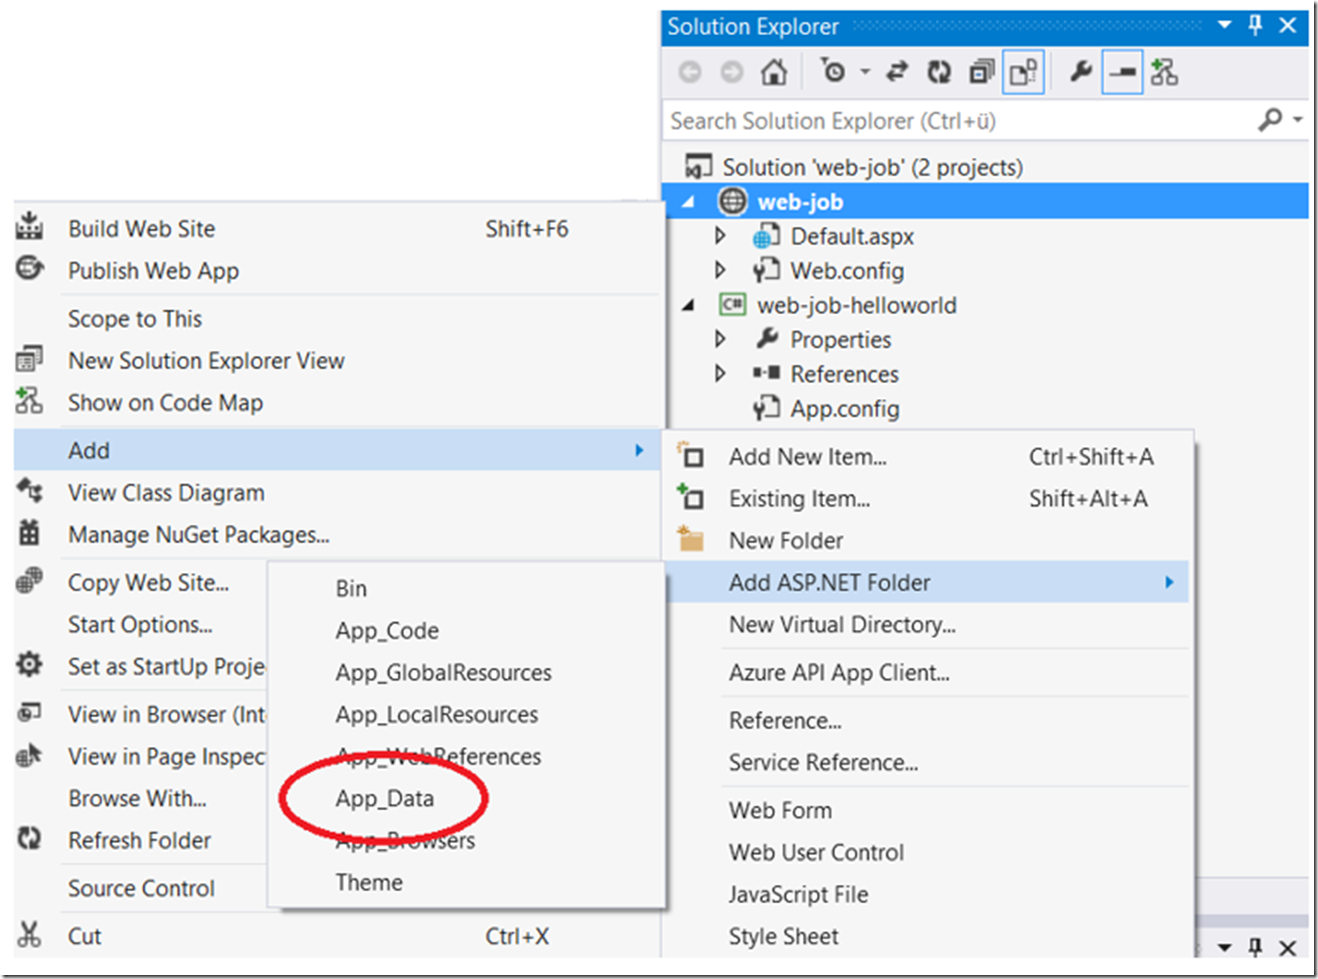This screenshot has width=1318, height=979.
Task: Choose Copy Web Site...
Action: pos(148,582)
